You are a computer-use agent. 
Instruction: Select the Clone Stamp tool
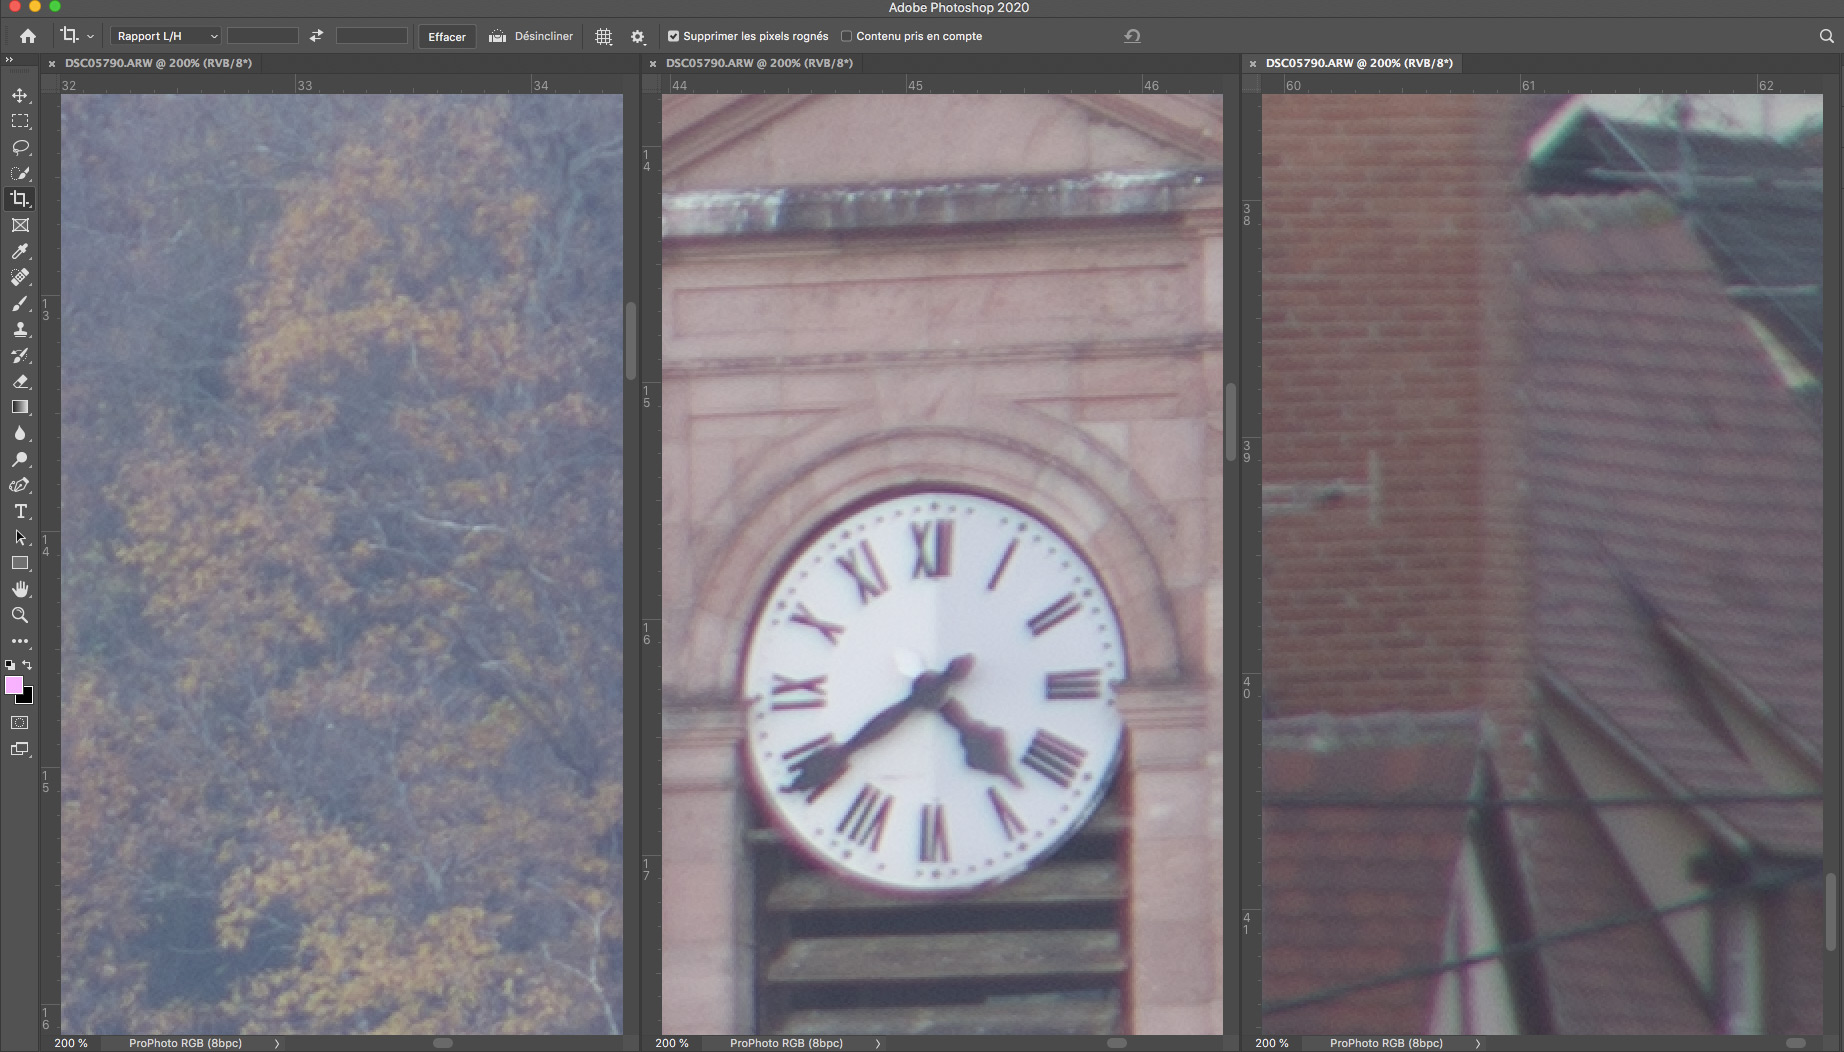[x=20, y=329]
